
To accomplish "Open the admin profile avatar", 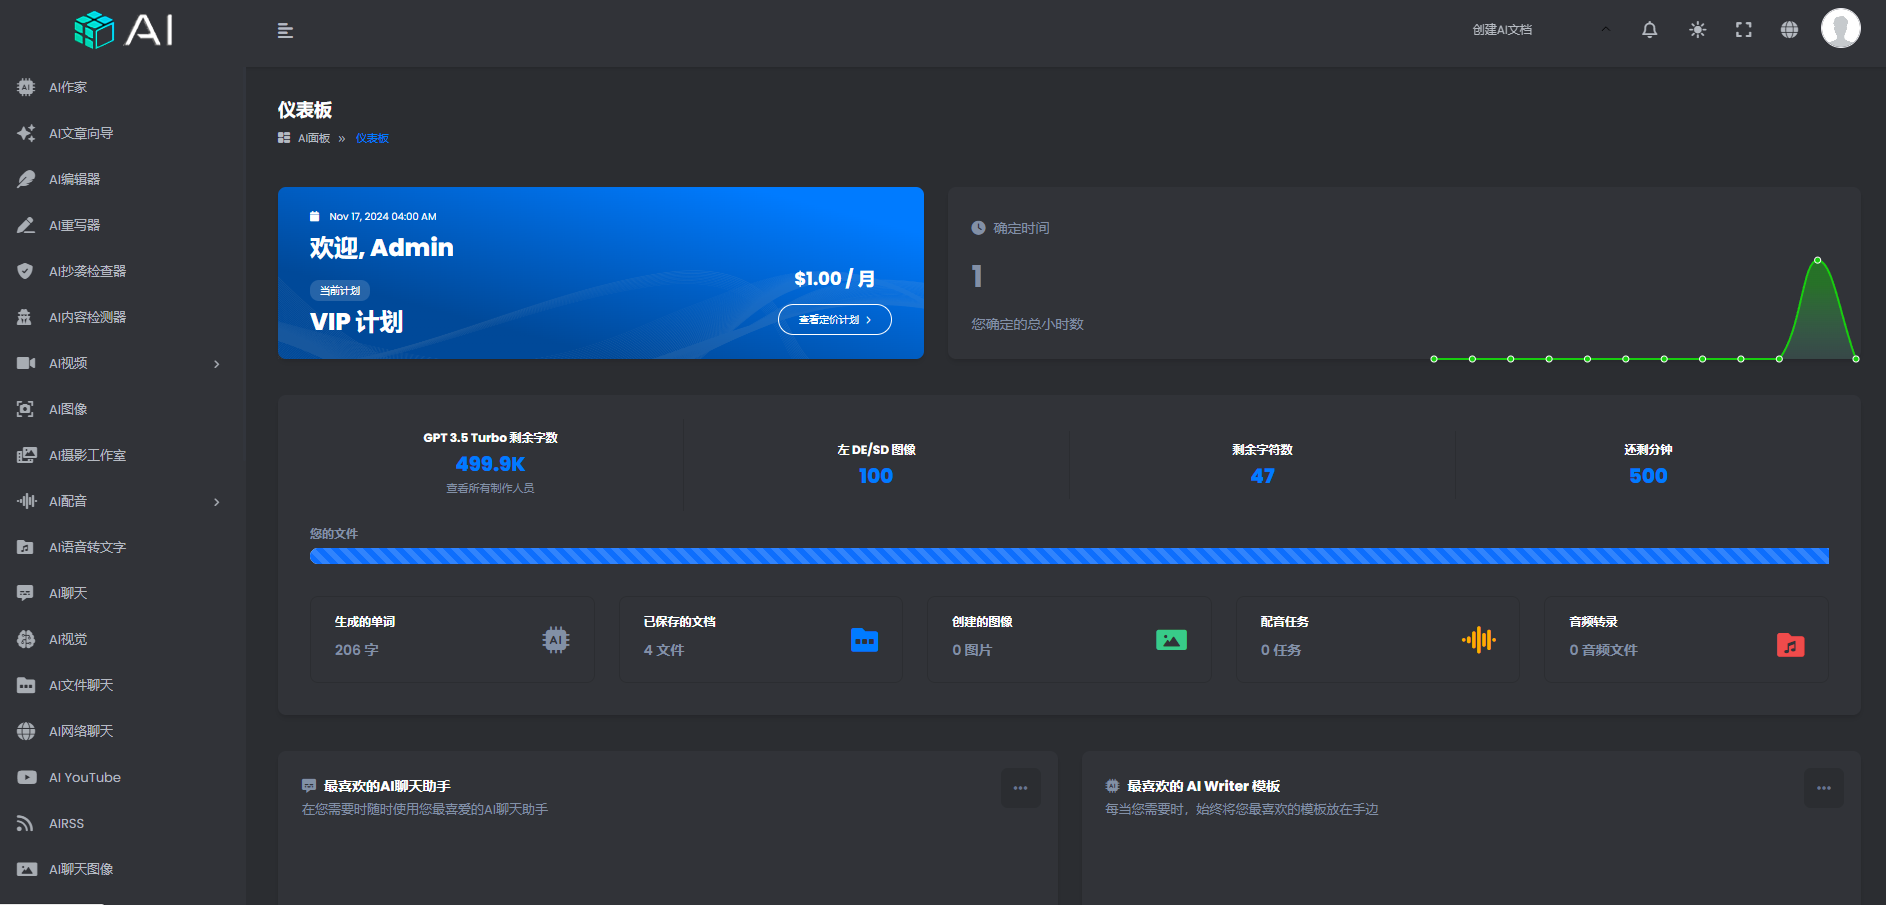I will (1840, 28).
